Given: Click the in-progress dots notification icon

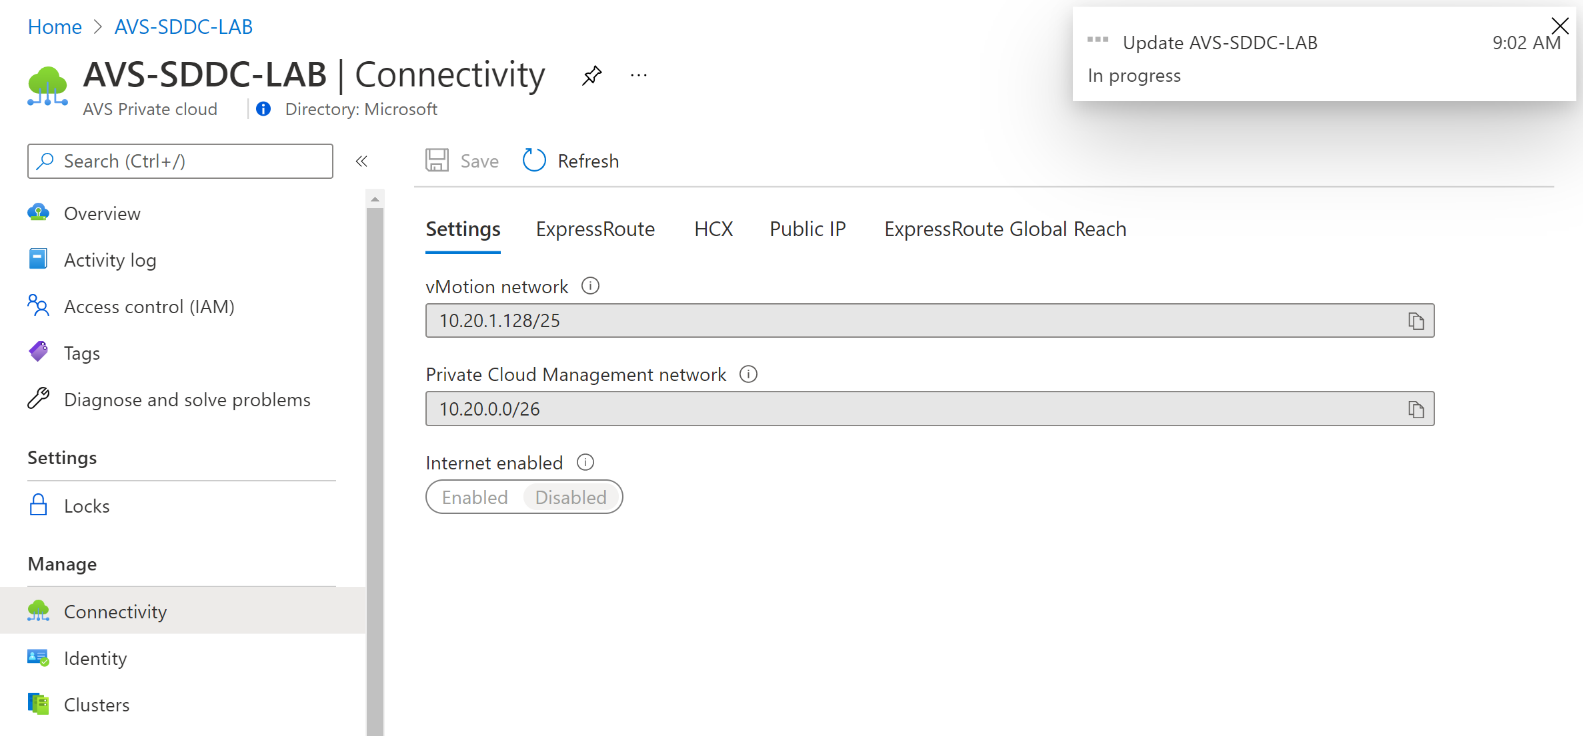Looking at the screenshot, I should [1098, 40].
